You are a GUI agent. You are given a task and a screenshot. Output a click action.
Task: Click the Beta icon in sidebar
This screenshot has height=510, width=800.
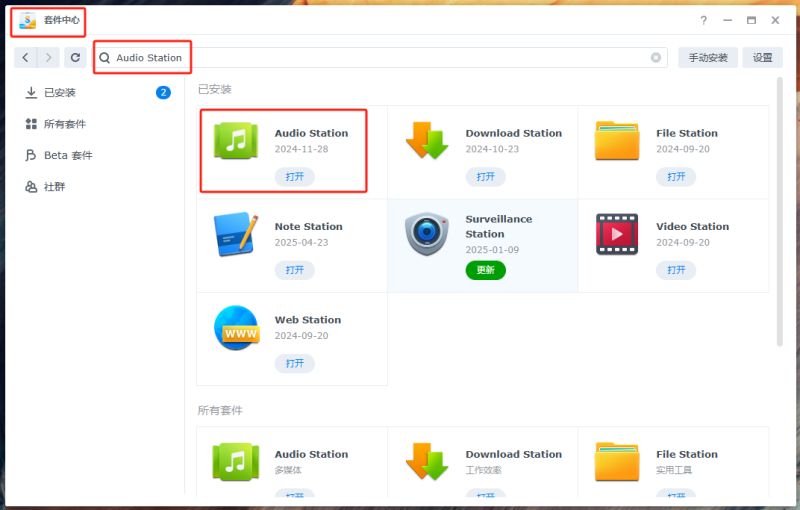click(31, 155)
